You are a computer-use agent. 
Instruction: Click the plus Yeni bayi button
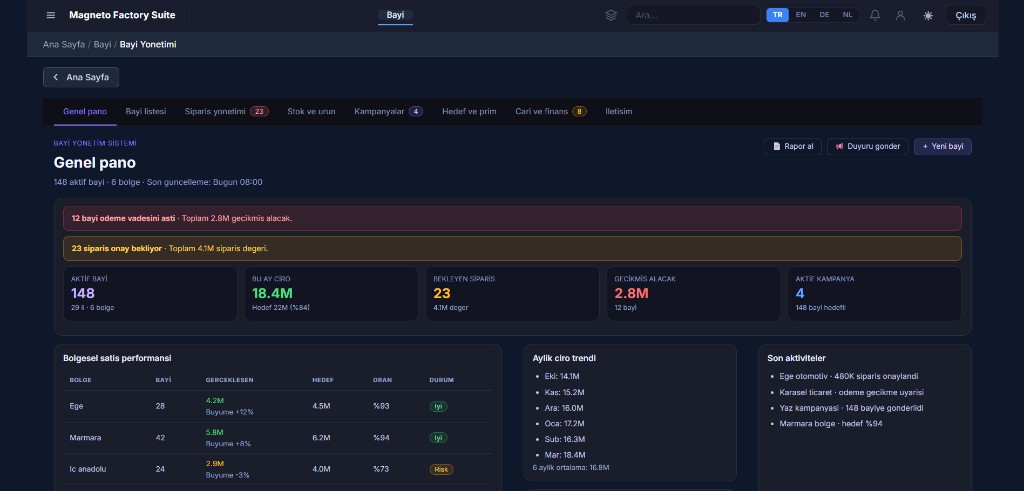(942, 146)
